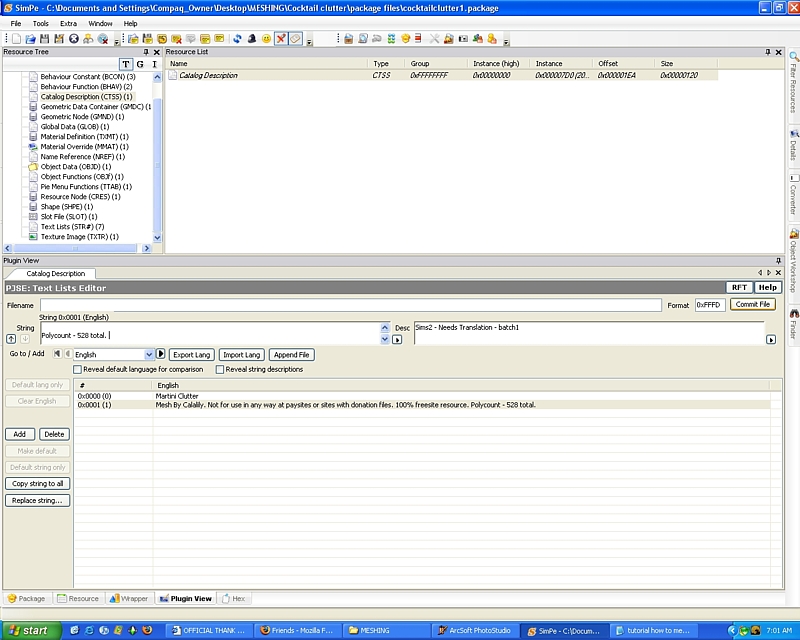Enable Reveal default language for comparison
Viewport: 800px width, 640px height.
coord(78,369)
